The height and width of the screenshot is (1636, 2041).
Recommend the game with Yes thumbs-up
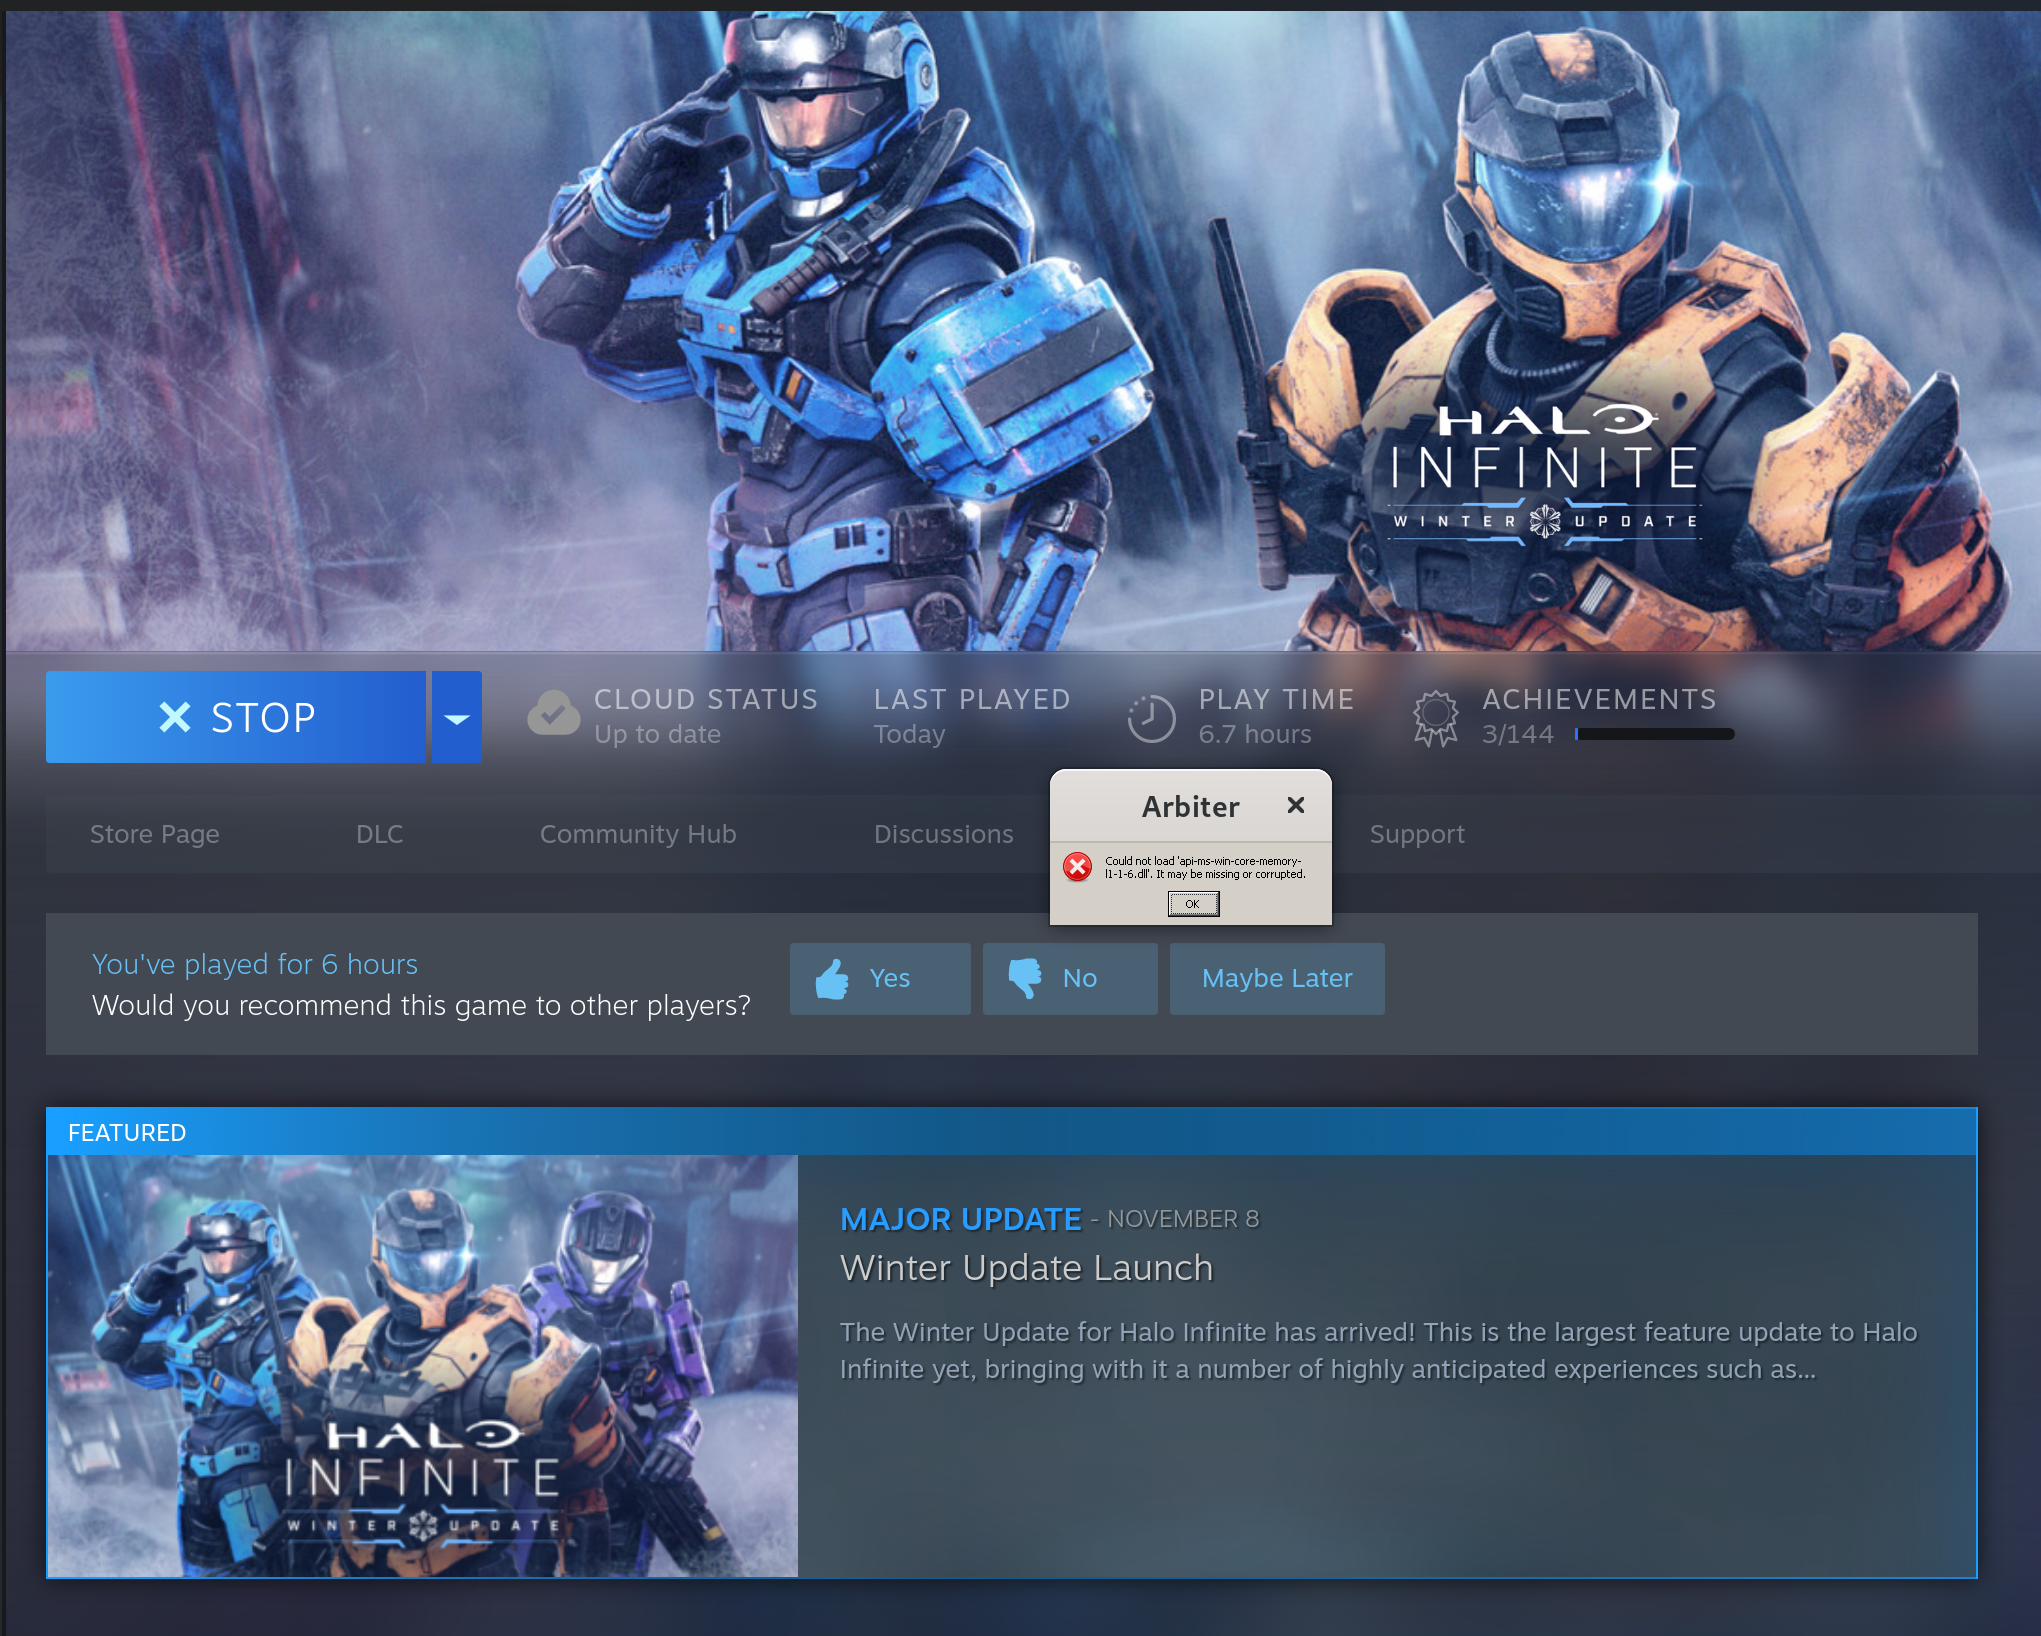point(880,978)
